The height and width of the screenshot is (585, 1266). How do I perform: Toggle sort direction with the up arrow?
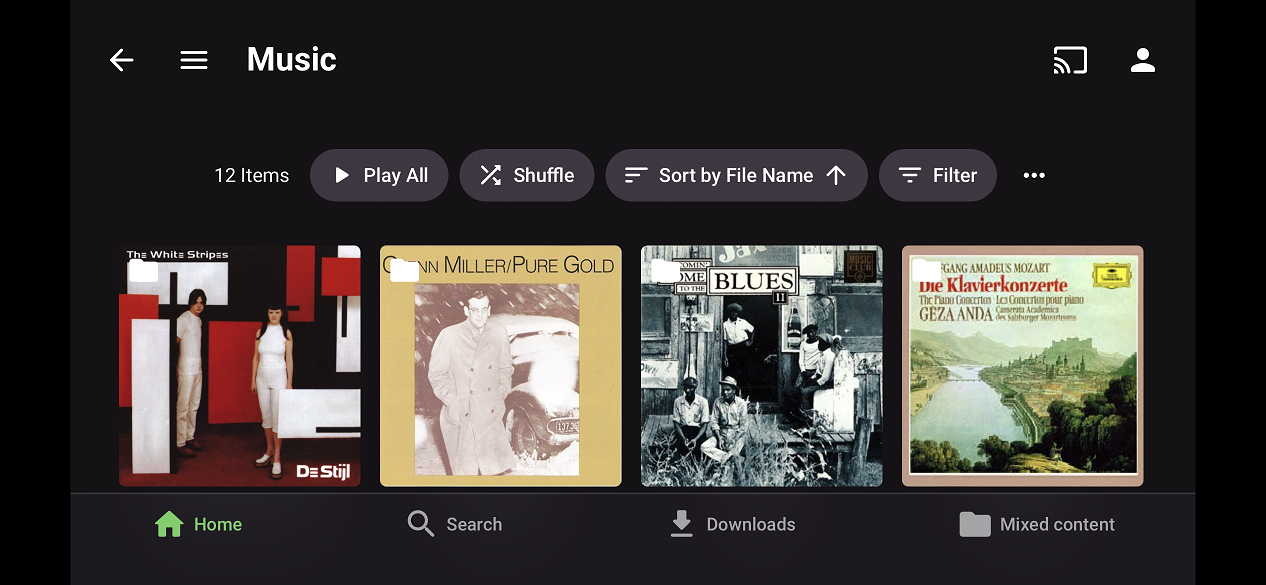click(836, 175)
